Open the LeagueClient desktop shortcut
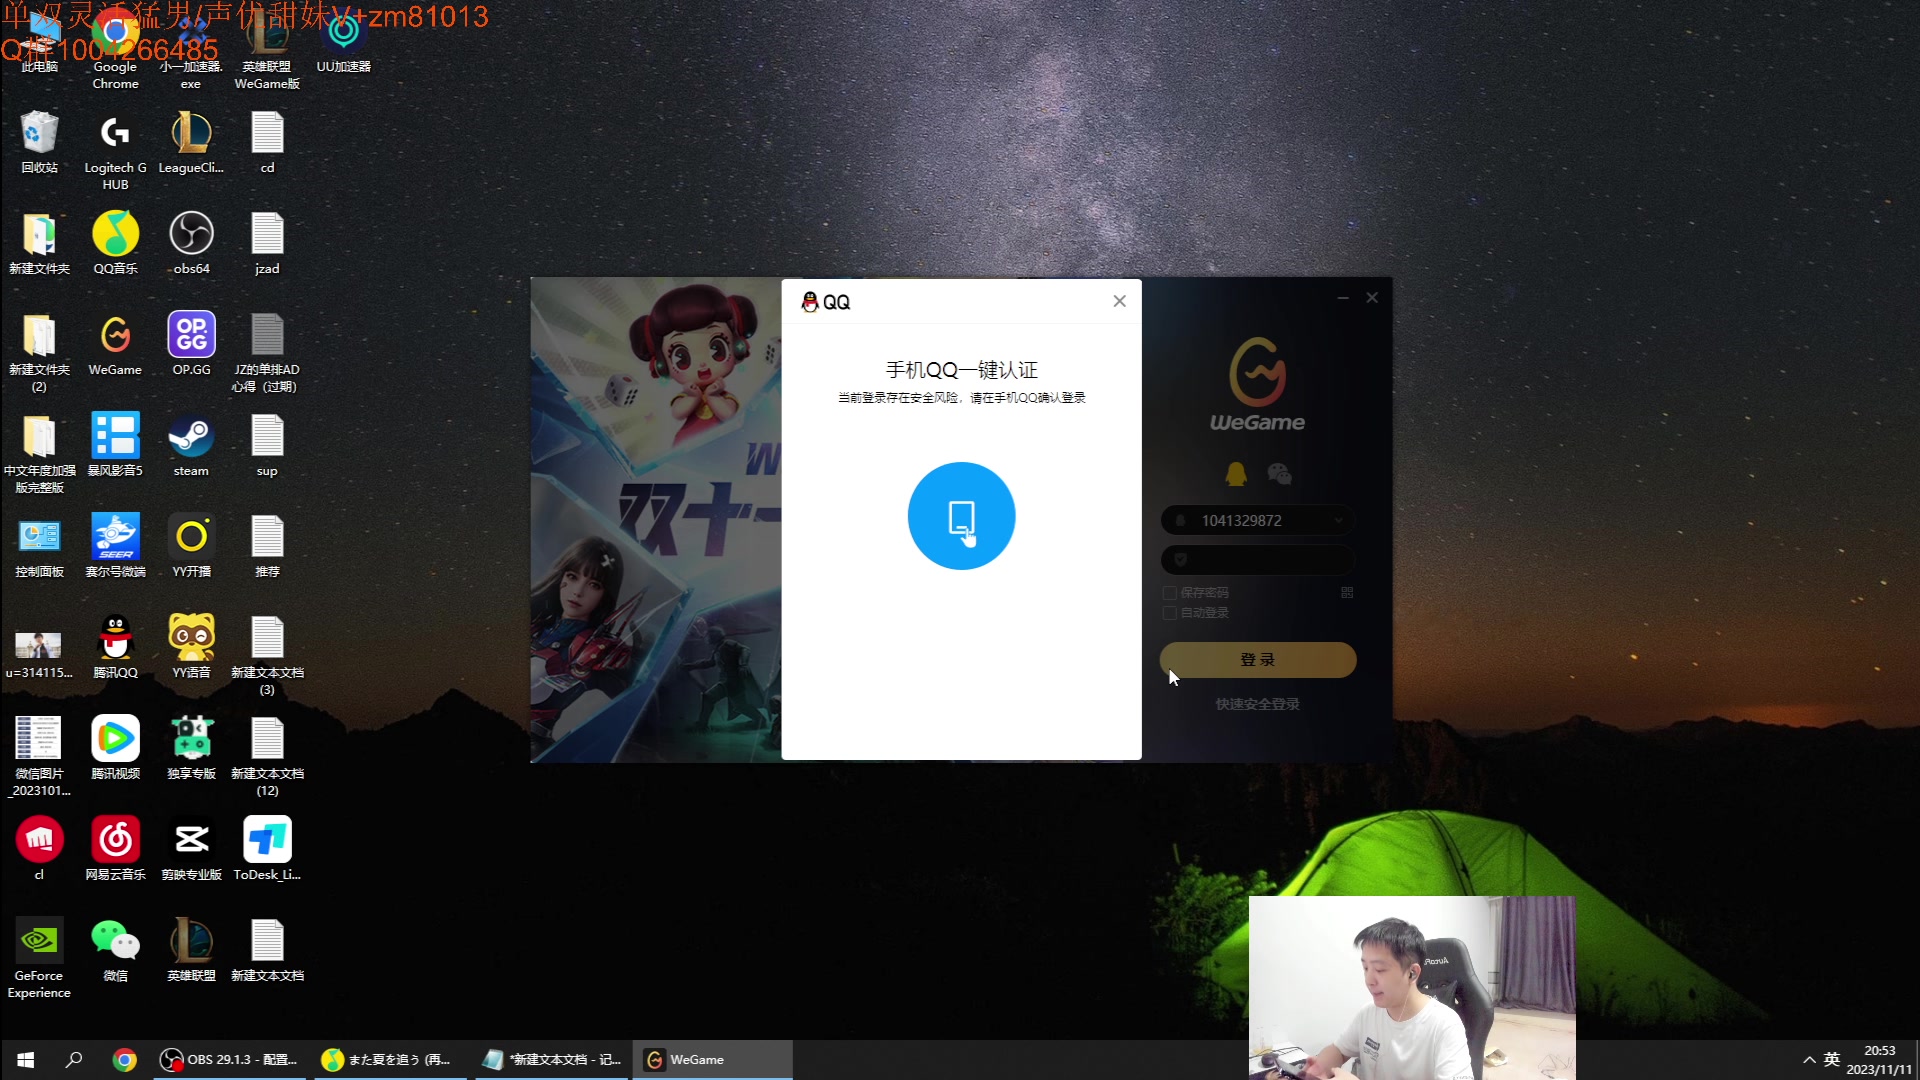 point(191,142)
